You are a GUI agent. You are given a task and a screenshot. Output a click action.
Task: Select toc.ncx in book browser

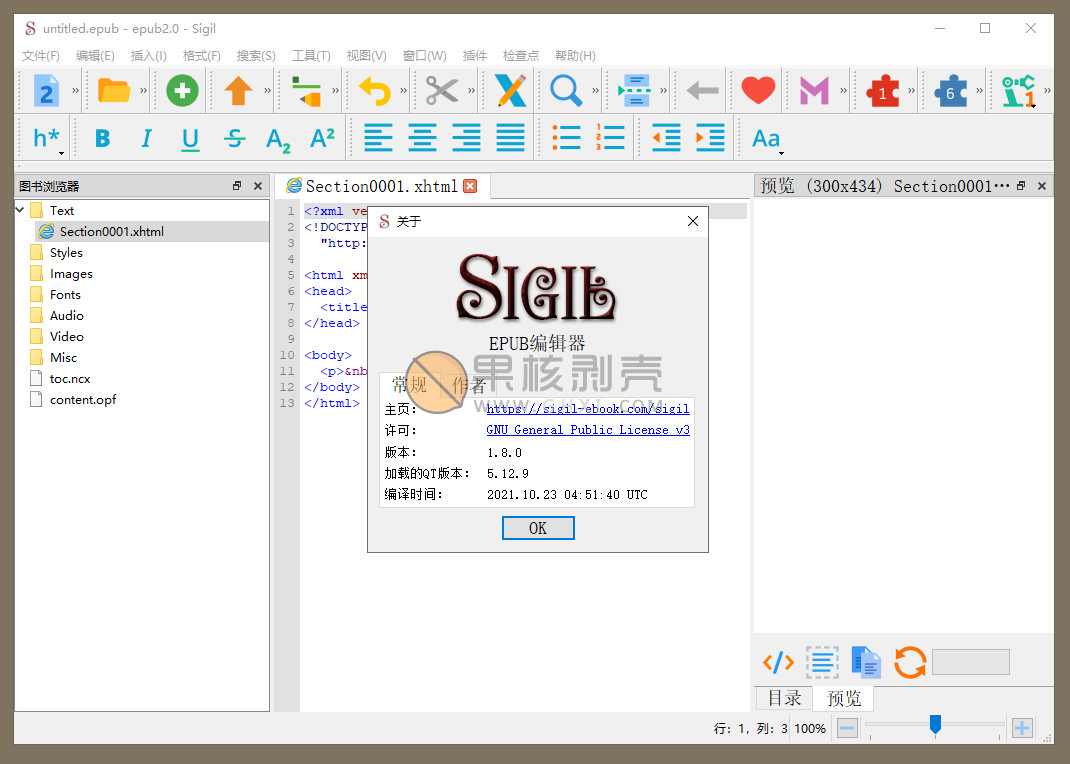tap(70, 379)
